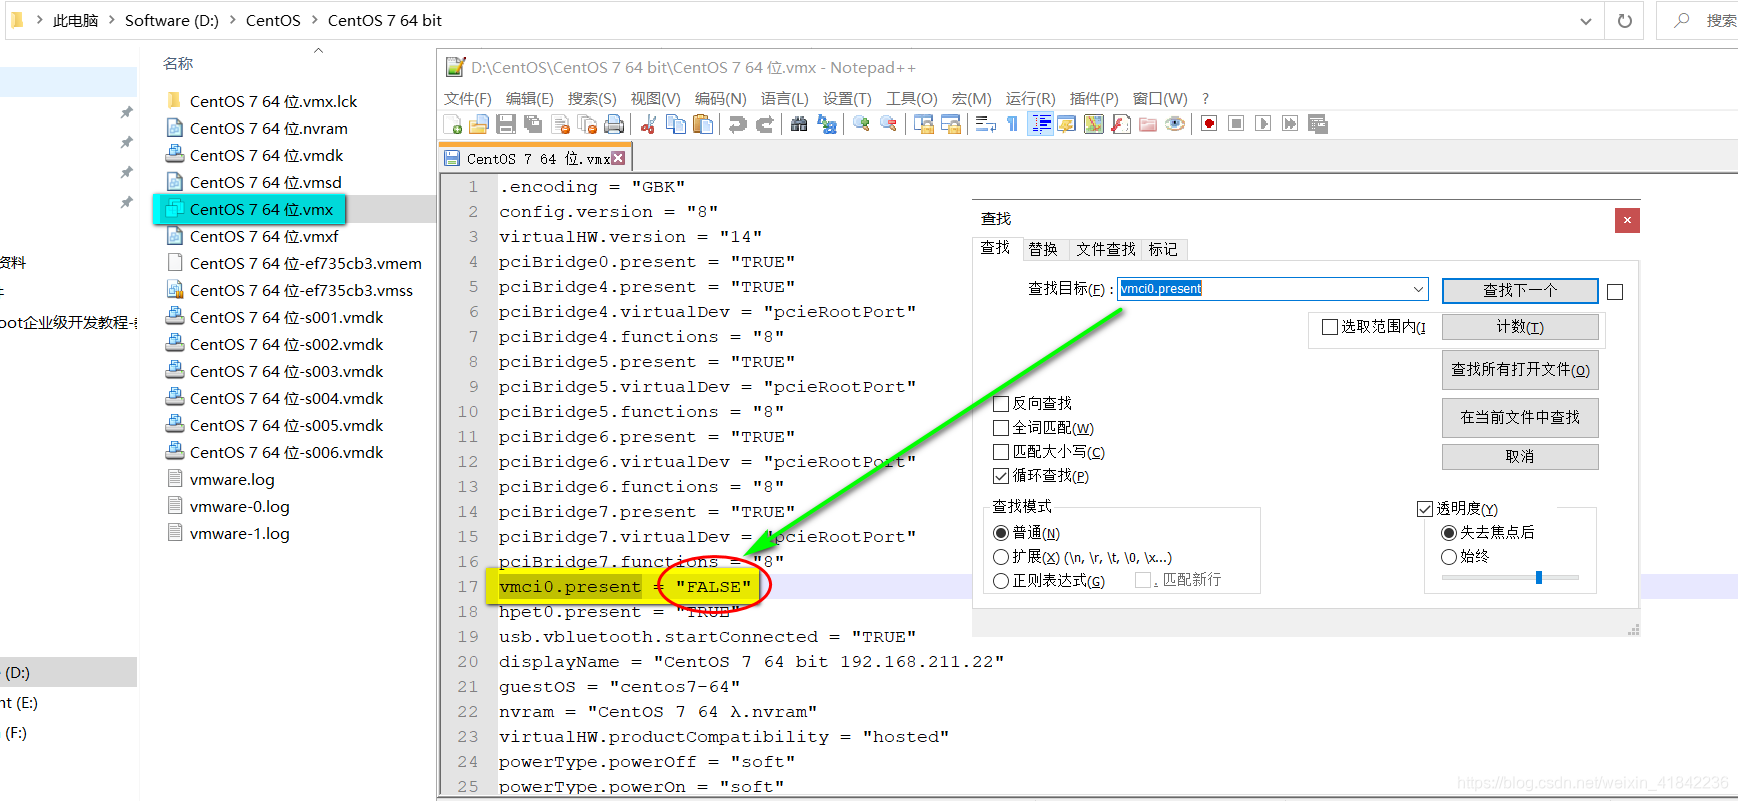Switch to the 标记 tab
Screen dimensions: 1738x801
click(x=1163, y=249)
